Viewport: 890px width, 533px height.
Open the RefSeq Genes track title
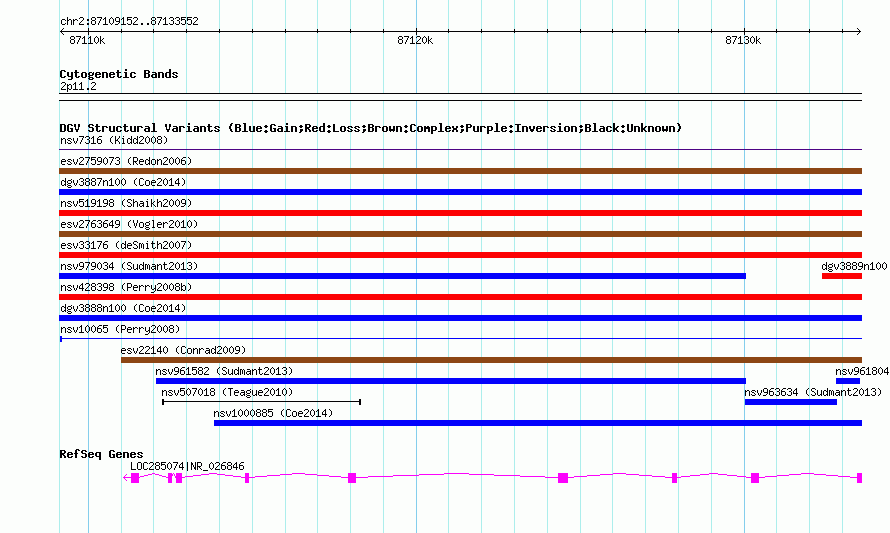point(102,454)
